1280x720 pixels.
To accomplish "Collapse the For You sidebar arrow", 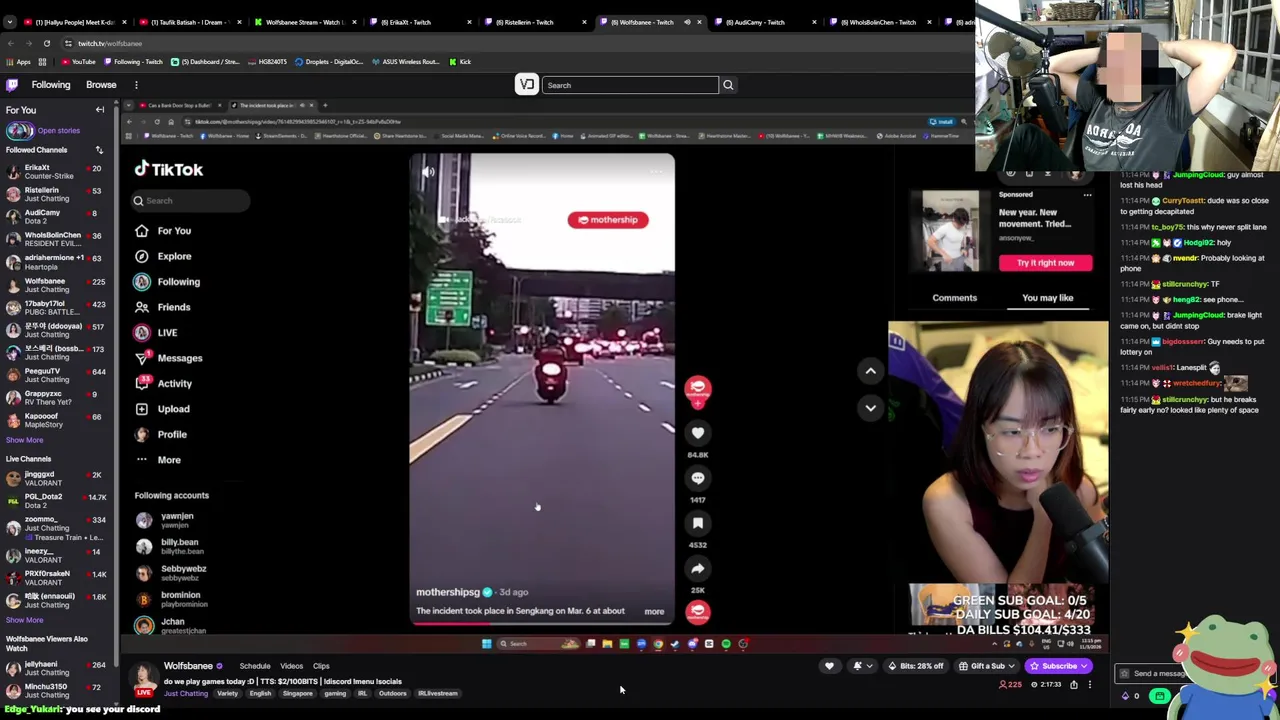I will click(x=99, y=110).
